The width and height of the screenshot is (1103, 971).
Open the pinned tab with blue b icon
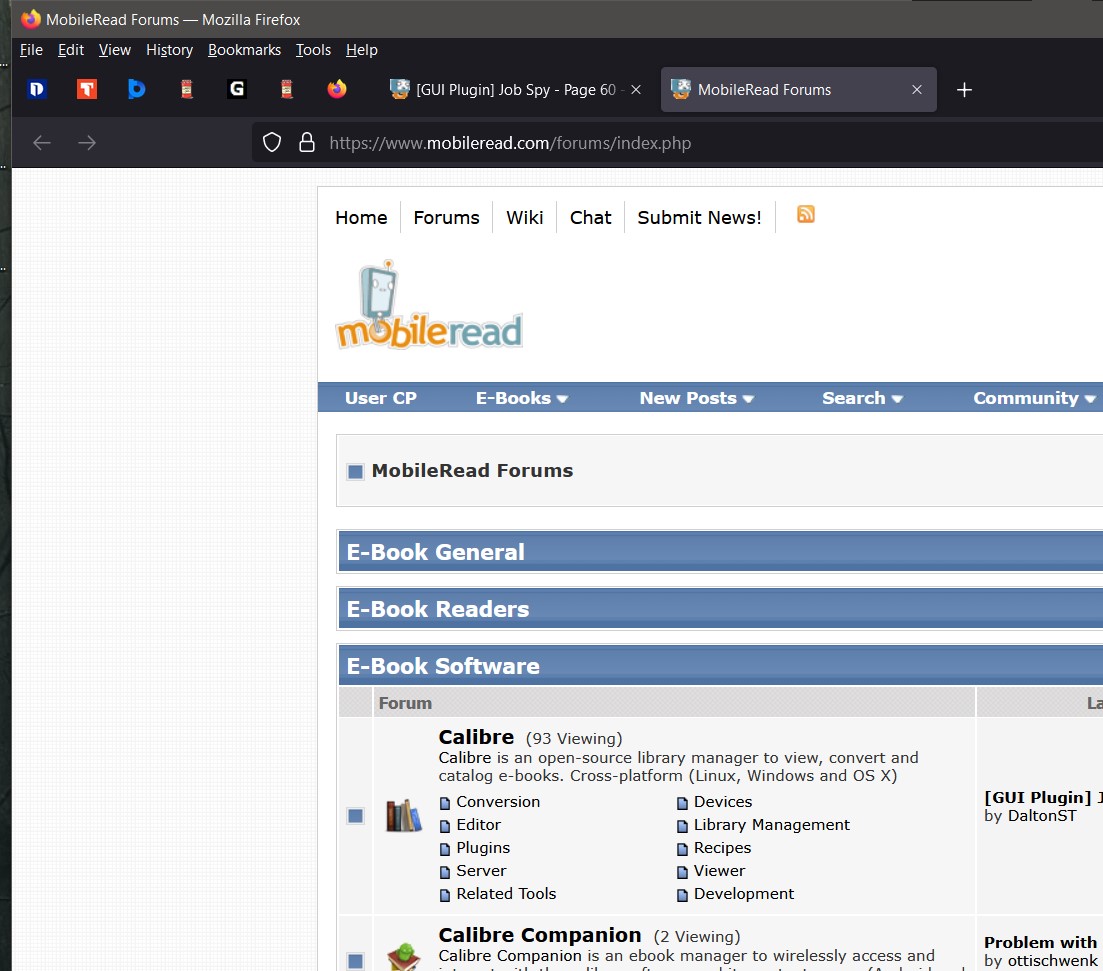[x=136, y=89]
